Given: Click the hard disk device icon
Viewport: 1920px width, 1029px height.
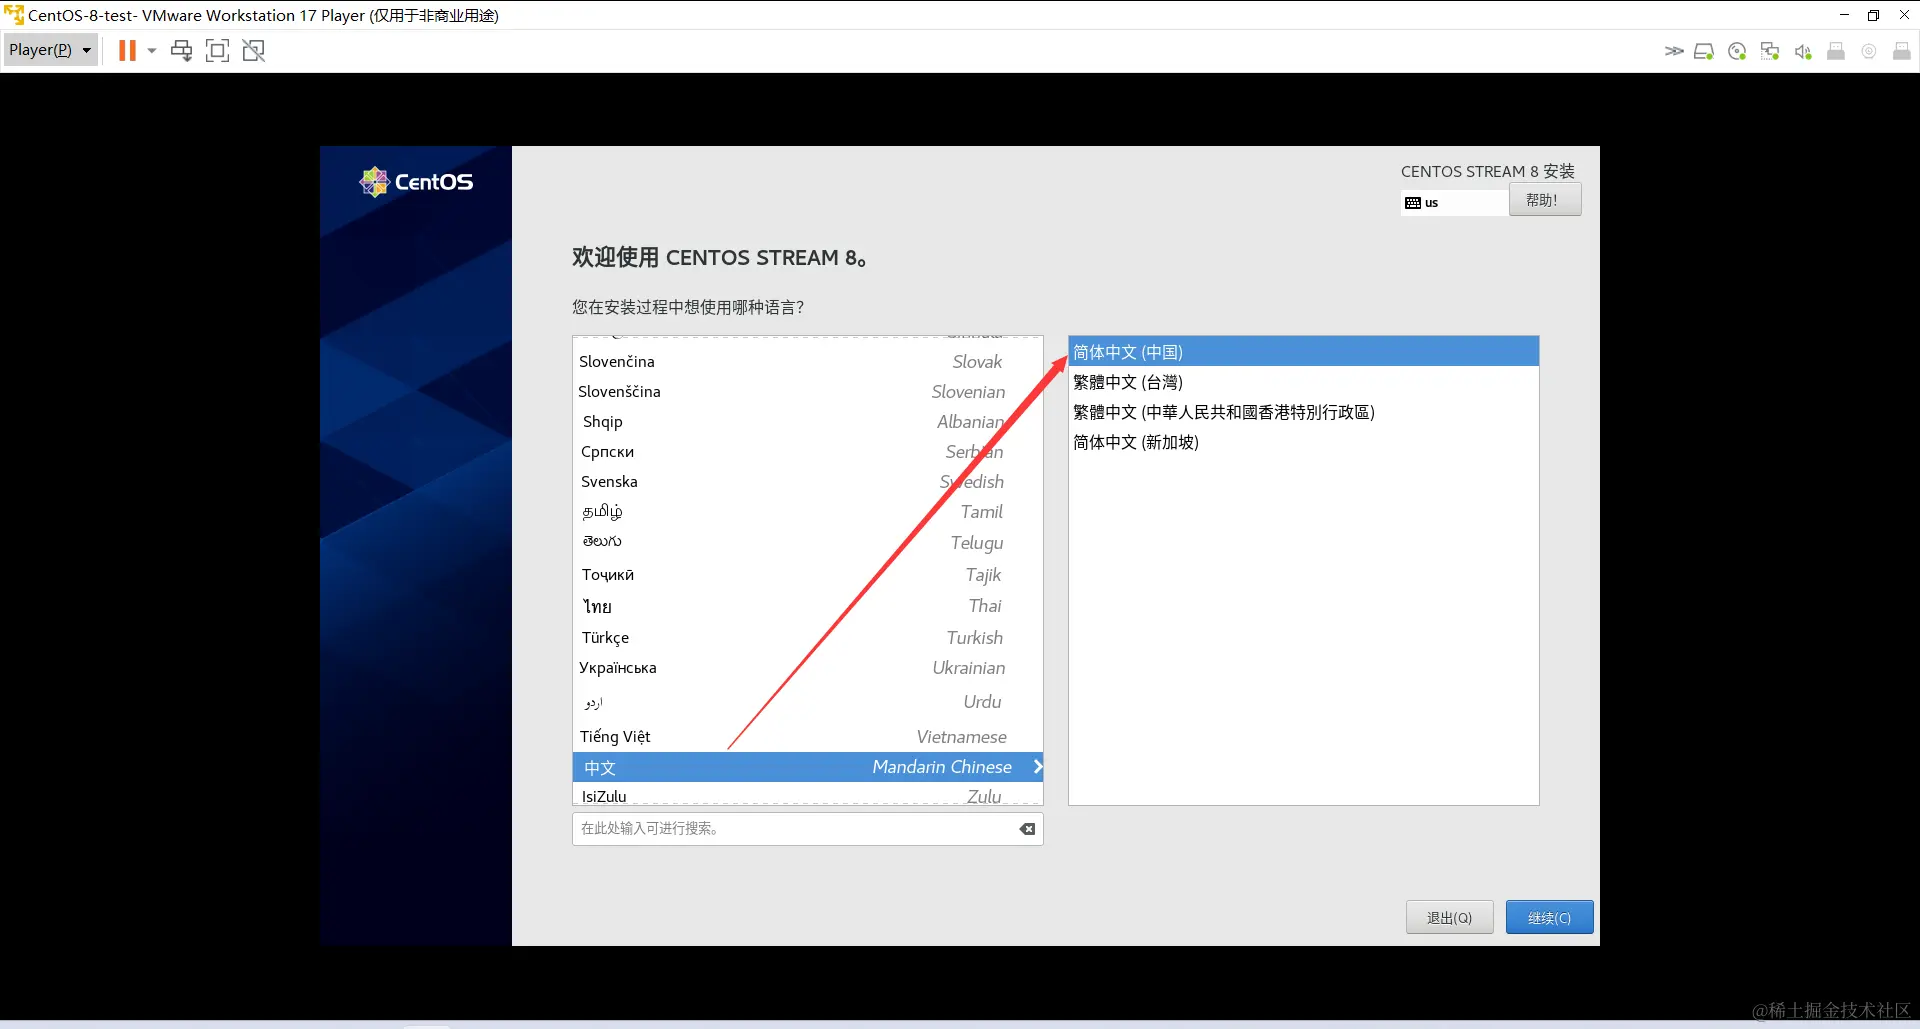Looking at the screenshot, I should pyautogui.click(x=1704, y=51).
